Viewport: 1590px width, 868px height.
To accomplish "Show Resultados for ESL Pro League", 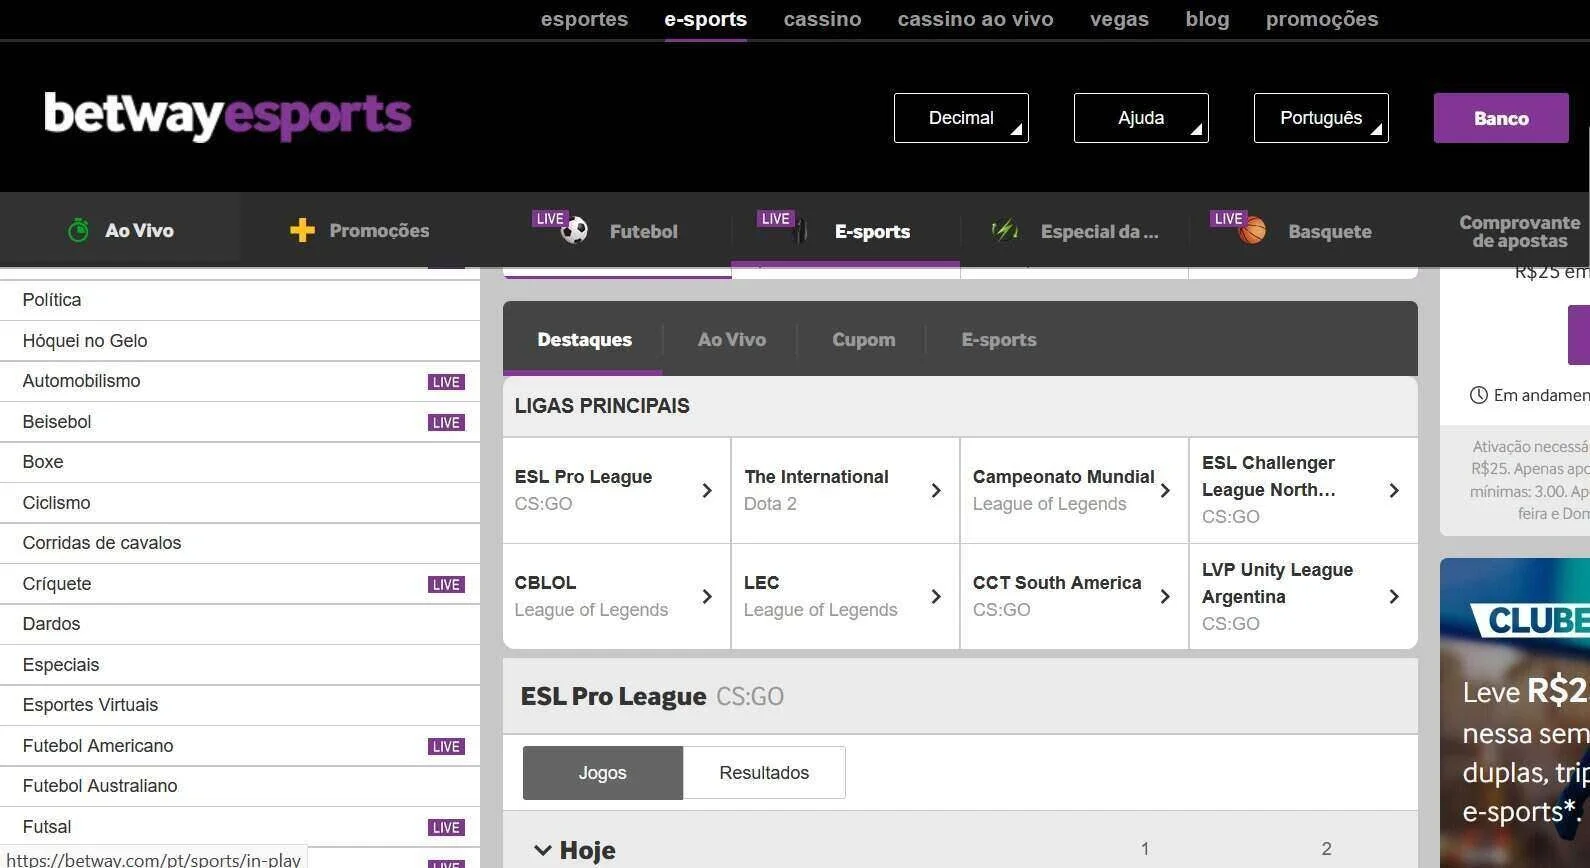I will (764, 773).
